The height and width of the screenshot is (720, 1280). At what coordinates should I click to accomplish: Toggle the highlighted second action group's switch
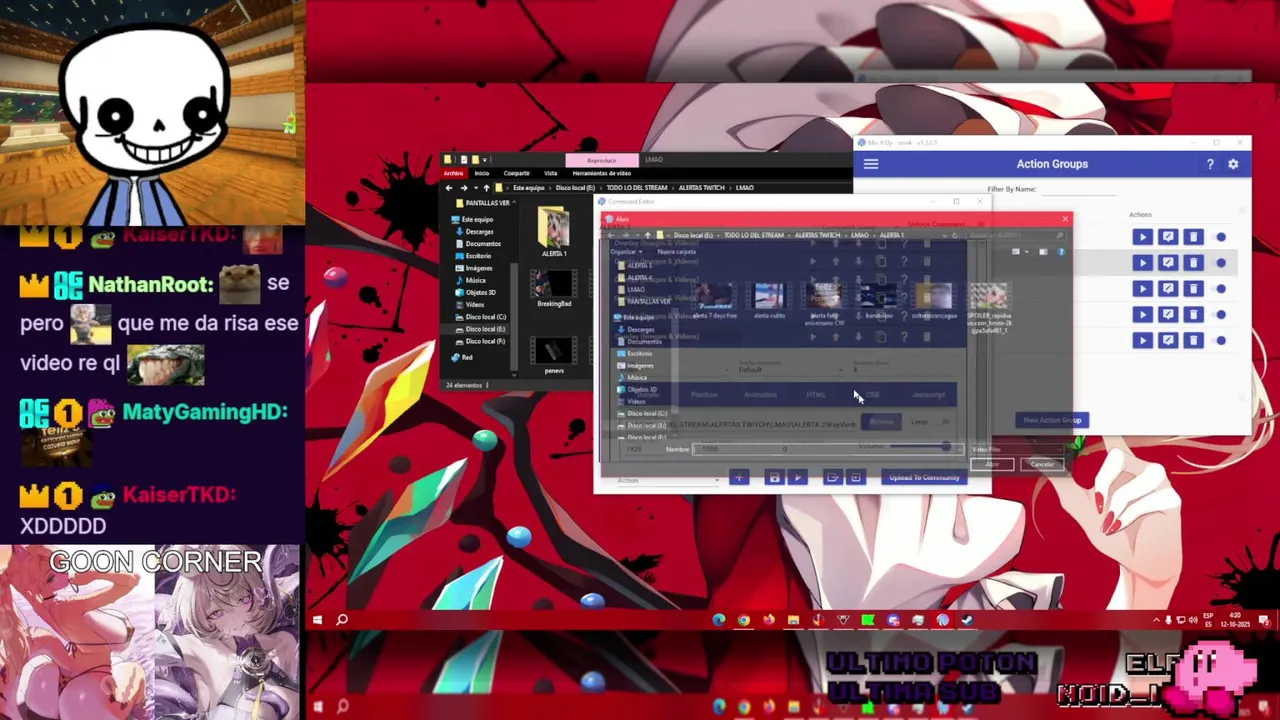[1221, 263]
